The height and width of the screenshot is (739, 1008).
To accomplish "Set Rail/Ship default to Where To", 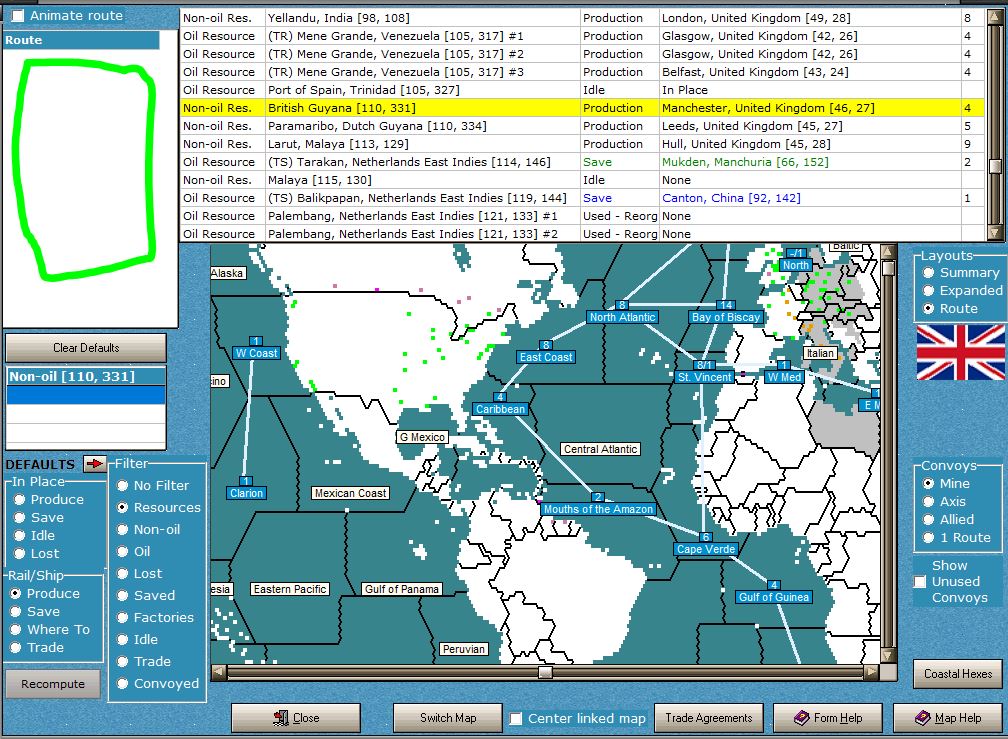I will 16,630.
